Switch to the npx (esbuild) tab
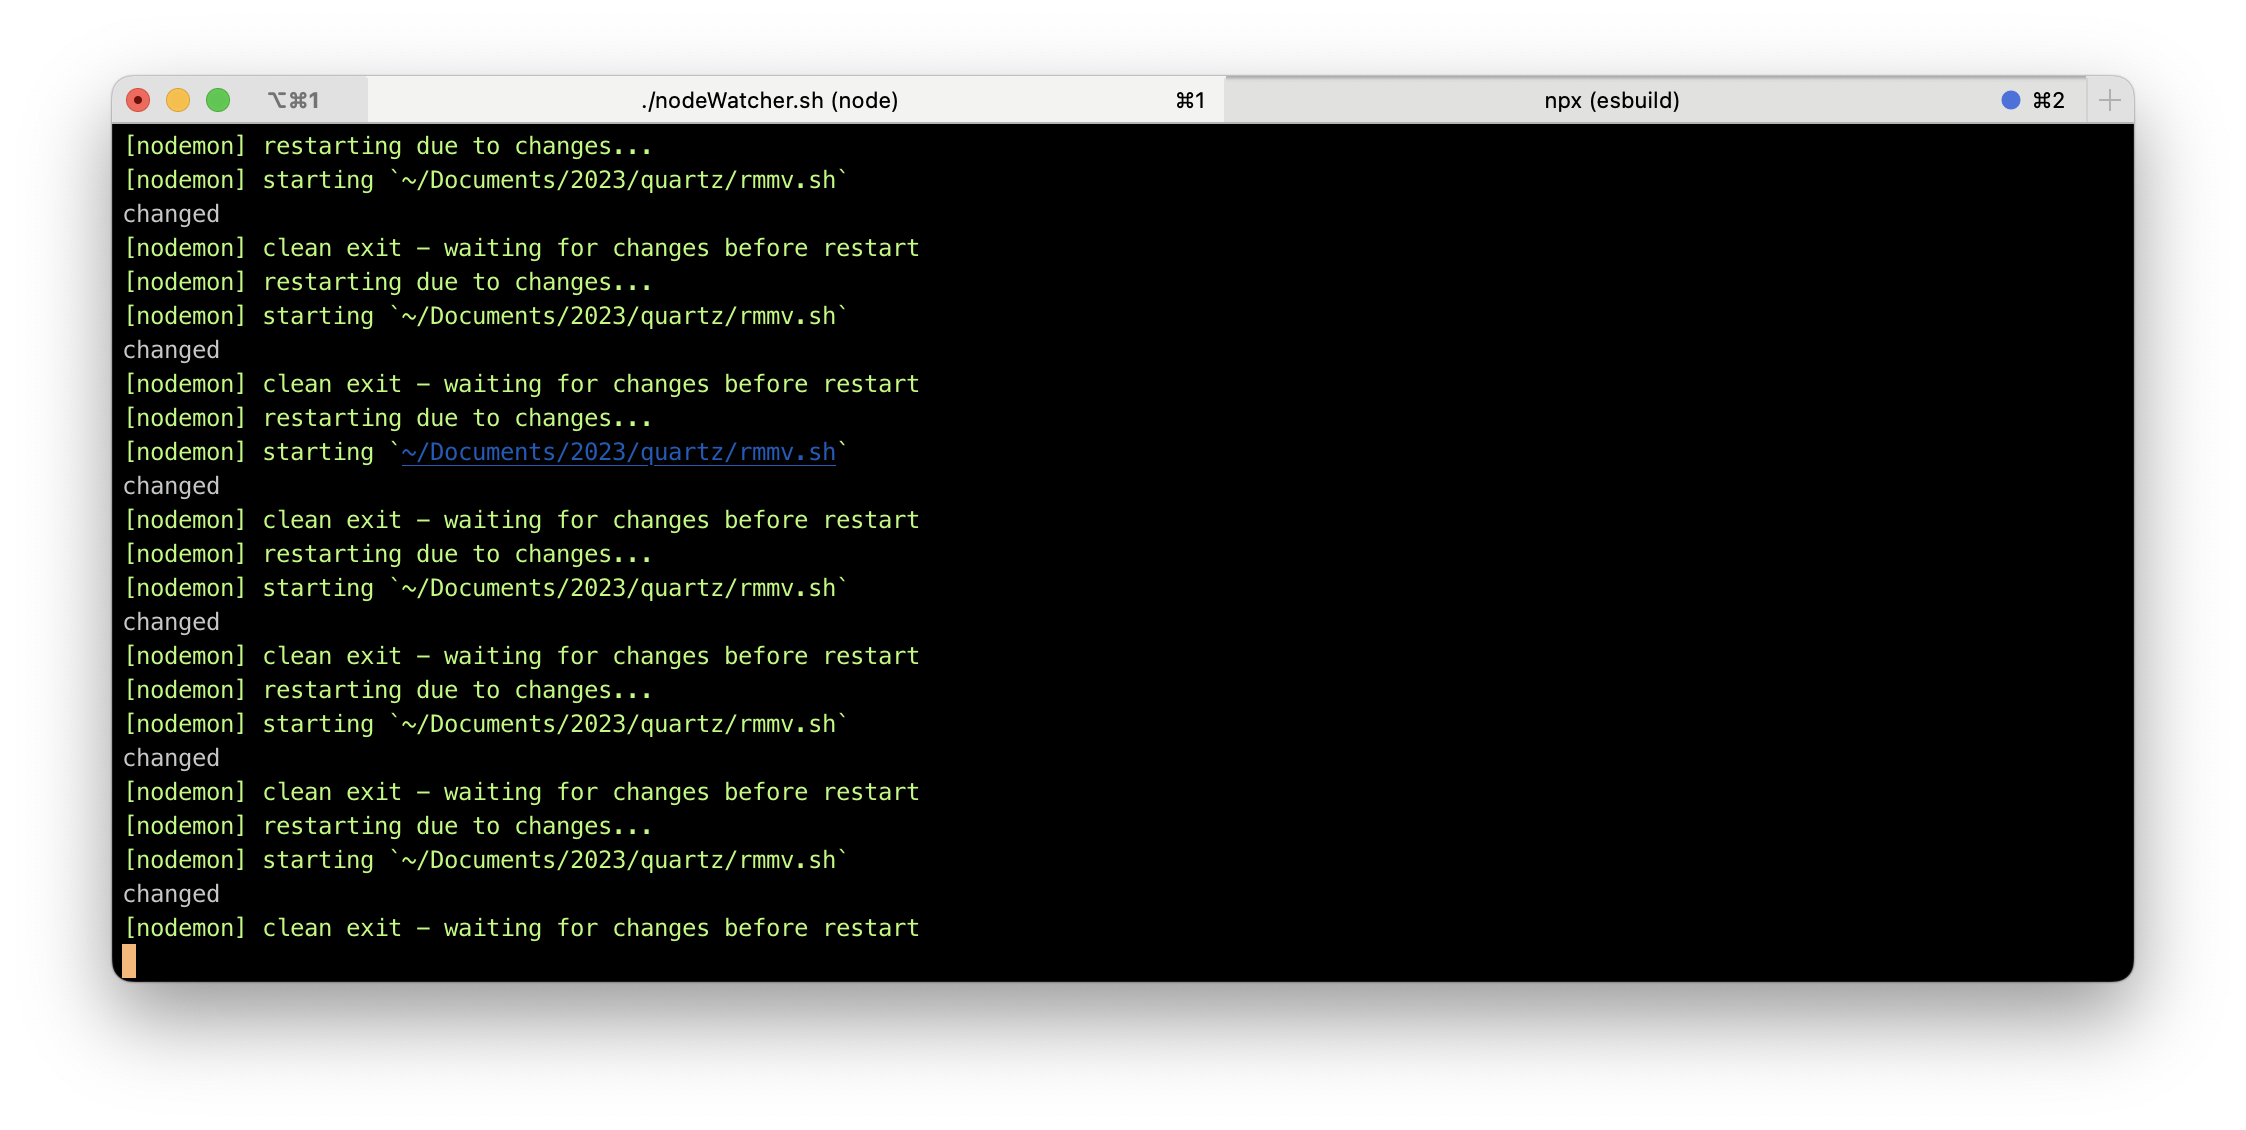Viewport: 2246px width, 1130px height. coord(1610,100)
